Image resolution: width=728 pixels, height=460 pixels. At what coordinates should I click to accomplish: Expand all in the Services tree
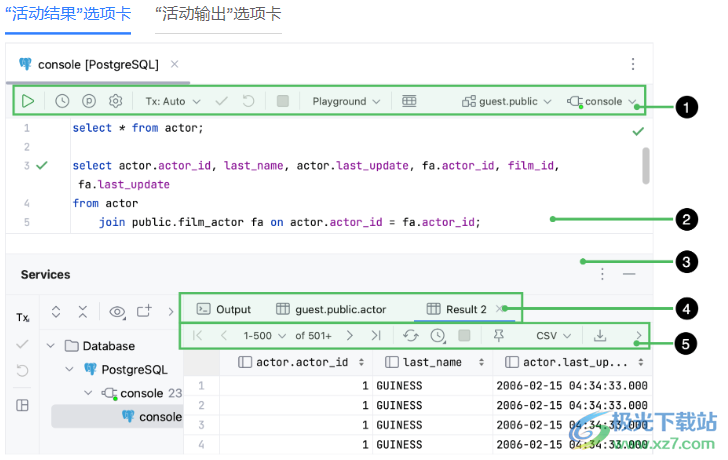pyautogui.click(x=56, y=311)
